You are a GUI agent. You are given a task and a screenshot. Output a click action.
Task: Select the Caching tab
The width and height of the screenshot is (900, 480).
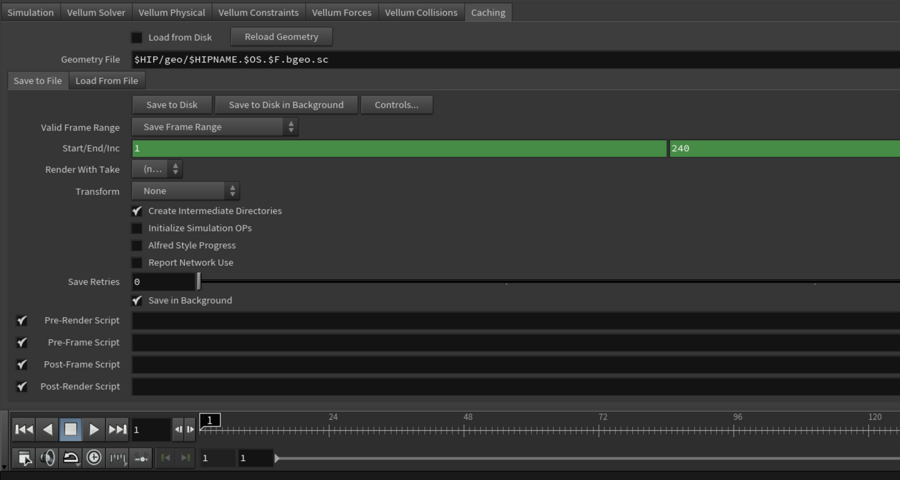pos(488,12)
